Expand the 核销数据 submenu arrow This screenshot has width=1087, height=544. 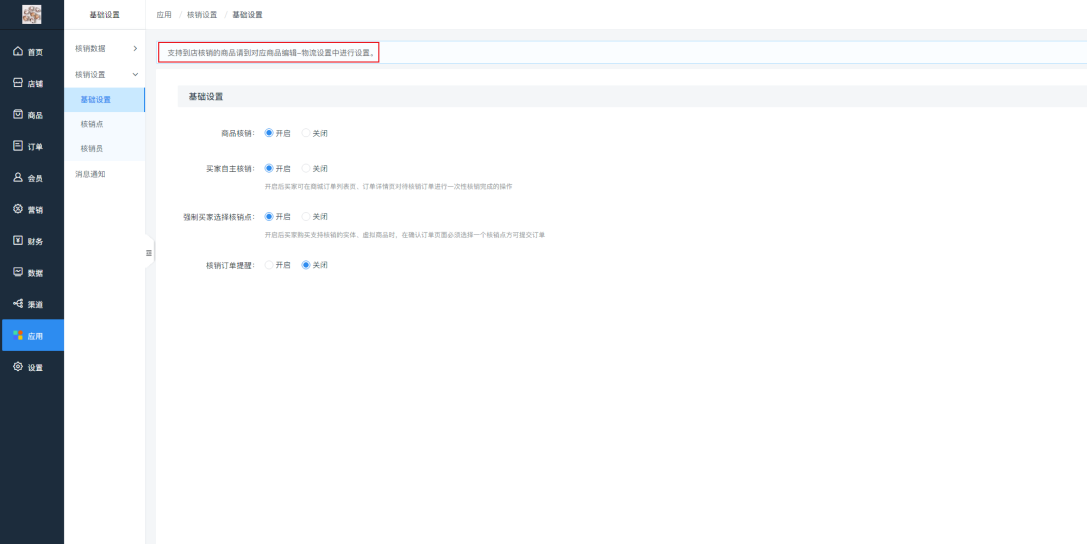coord(135,48)
